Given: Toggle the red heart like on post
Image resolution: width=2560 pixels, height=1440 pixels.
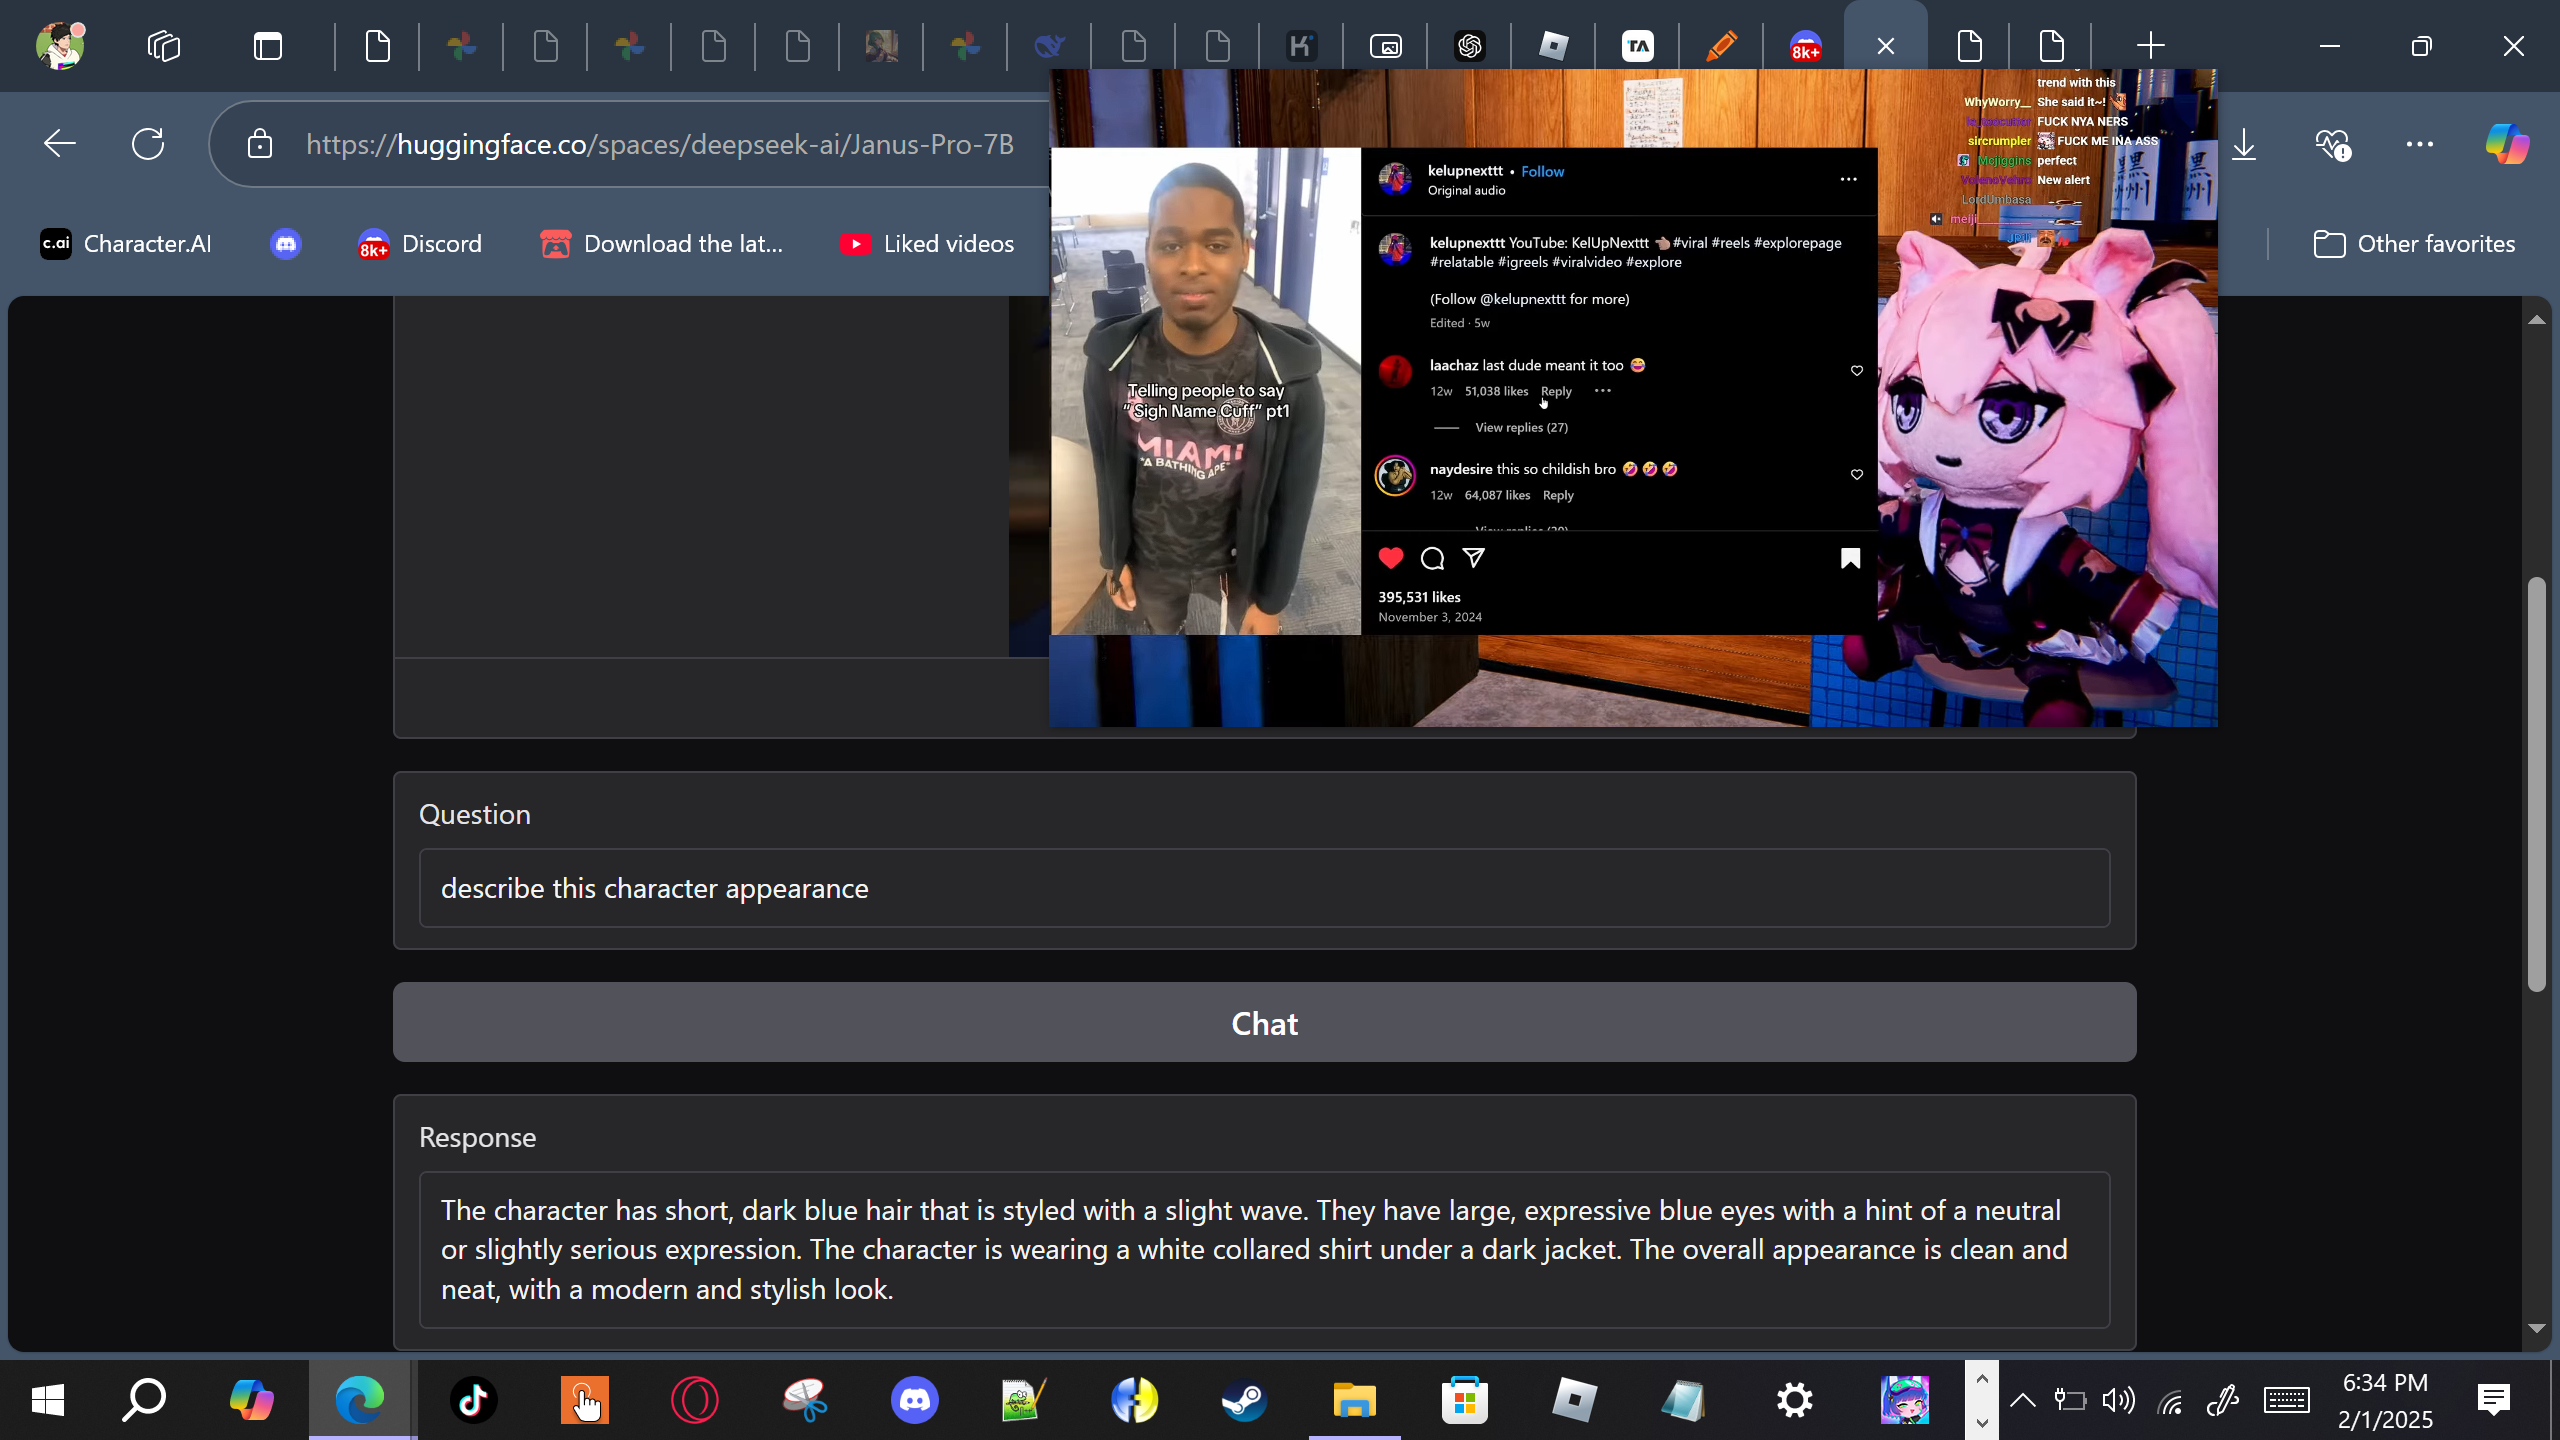Looking at the screenshot, I should click(1390, 558).
